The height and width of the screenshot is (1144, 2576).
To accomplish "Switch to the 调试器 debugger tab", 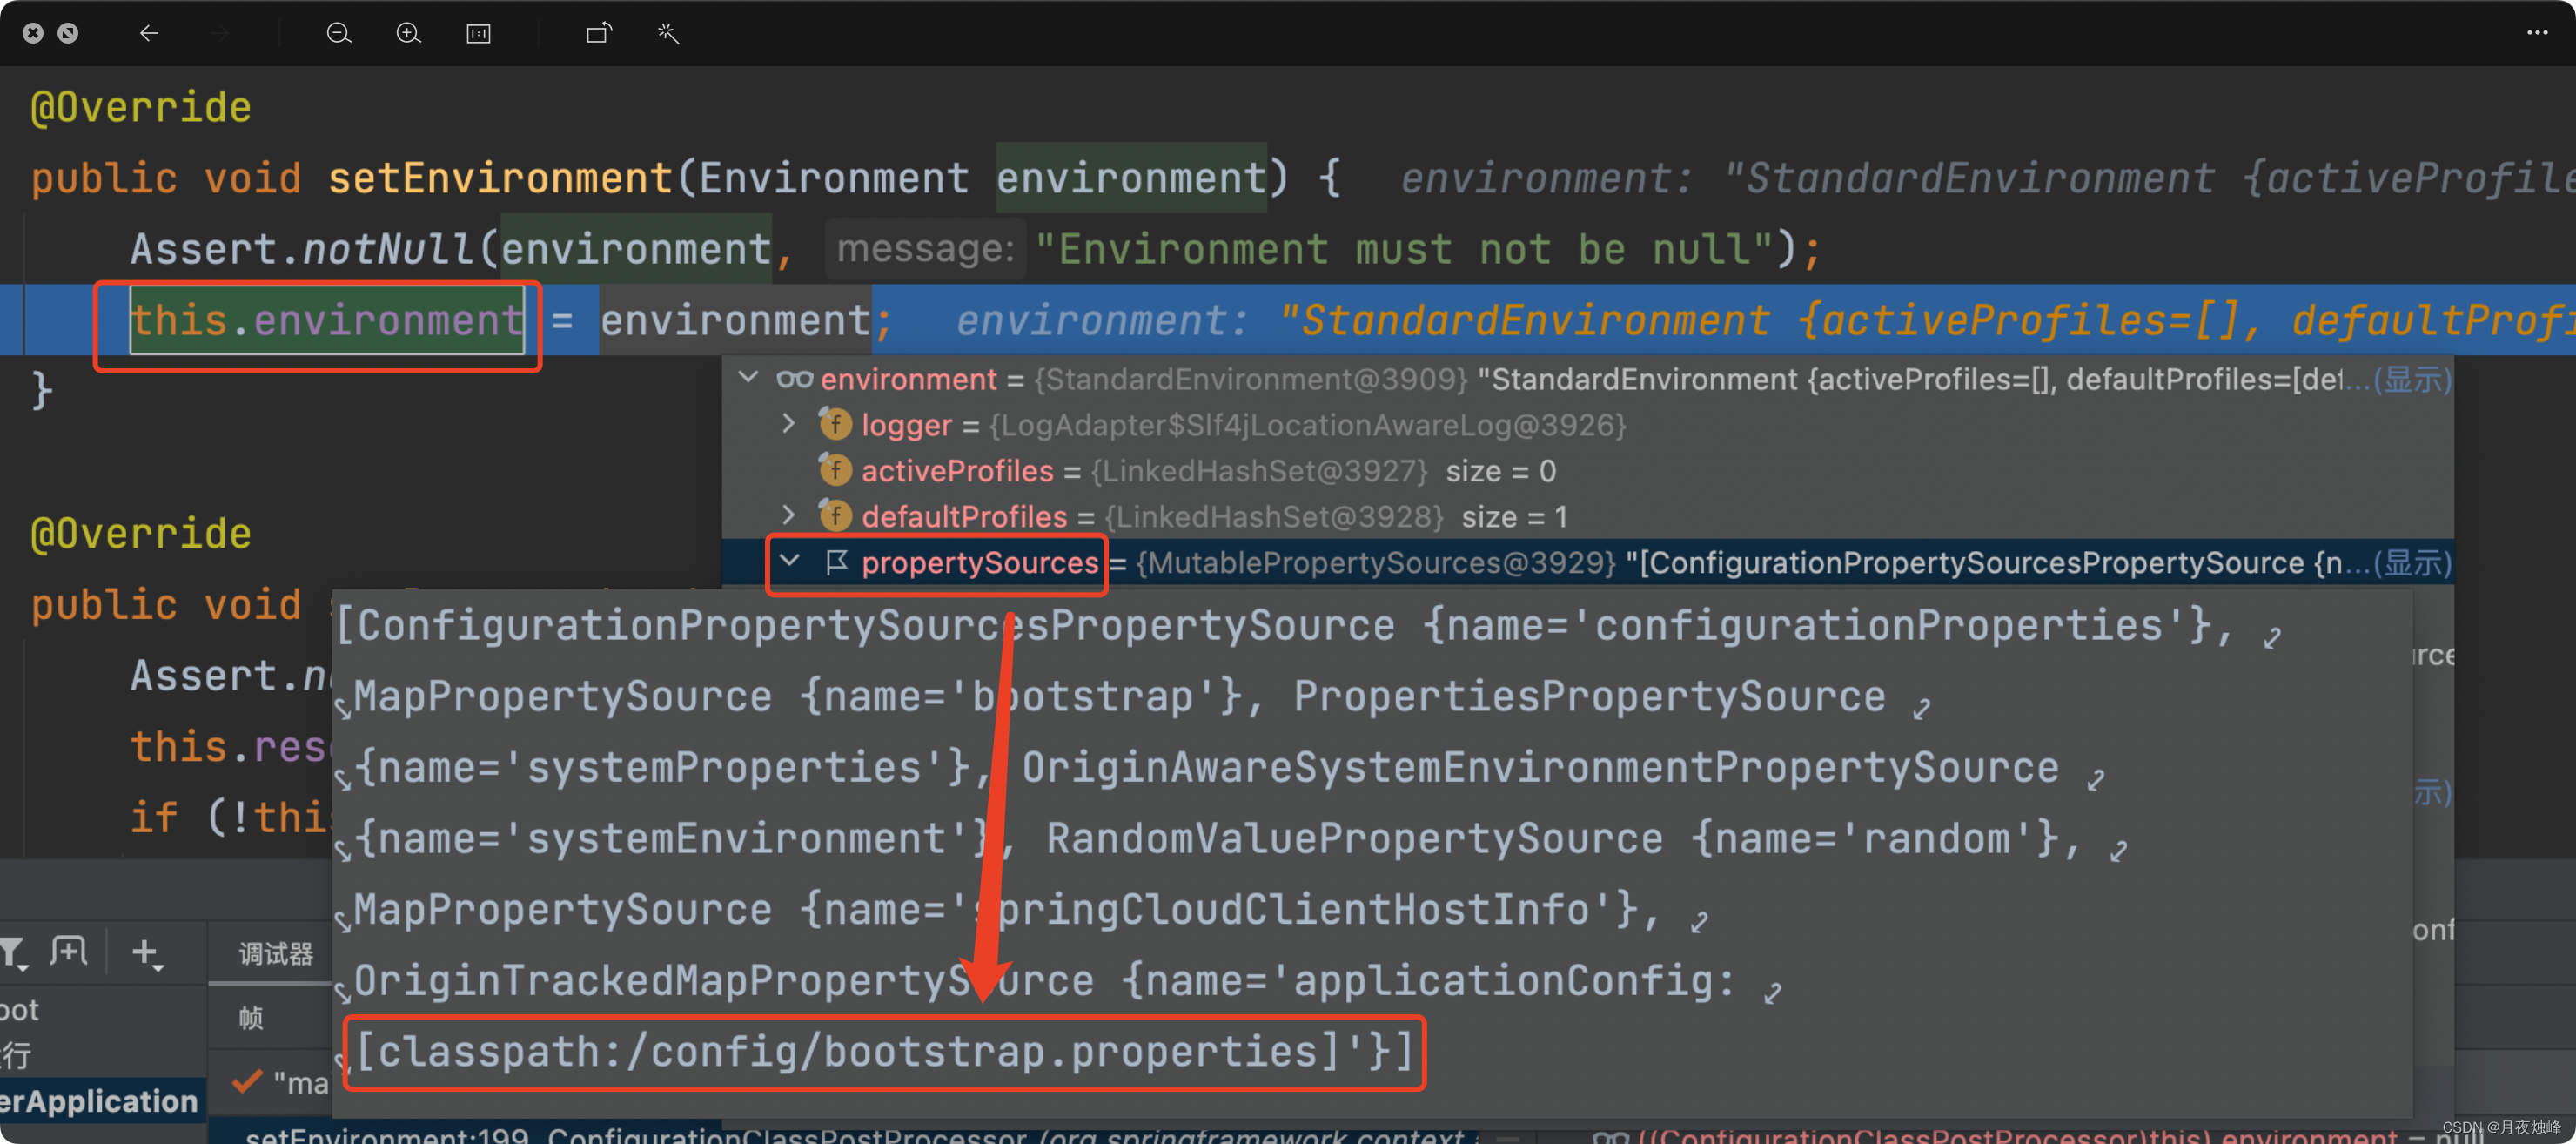I will (x=276, y=954).
